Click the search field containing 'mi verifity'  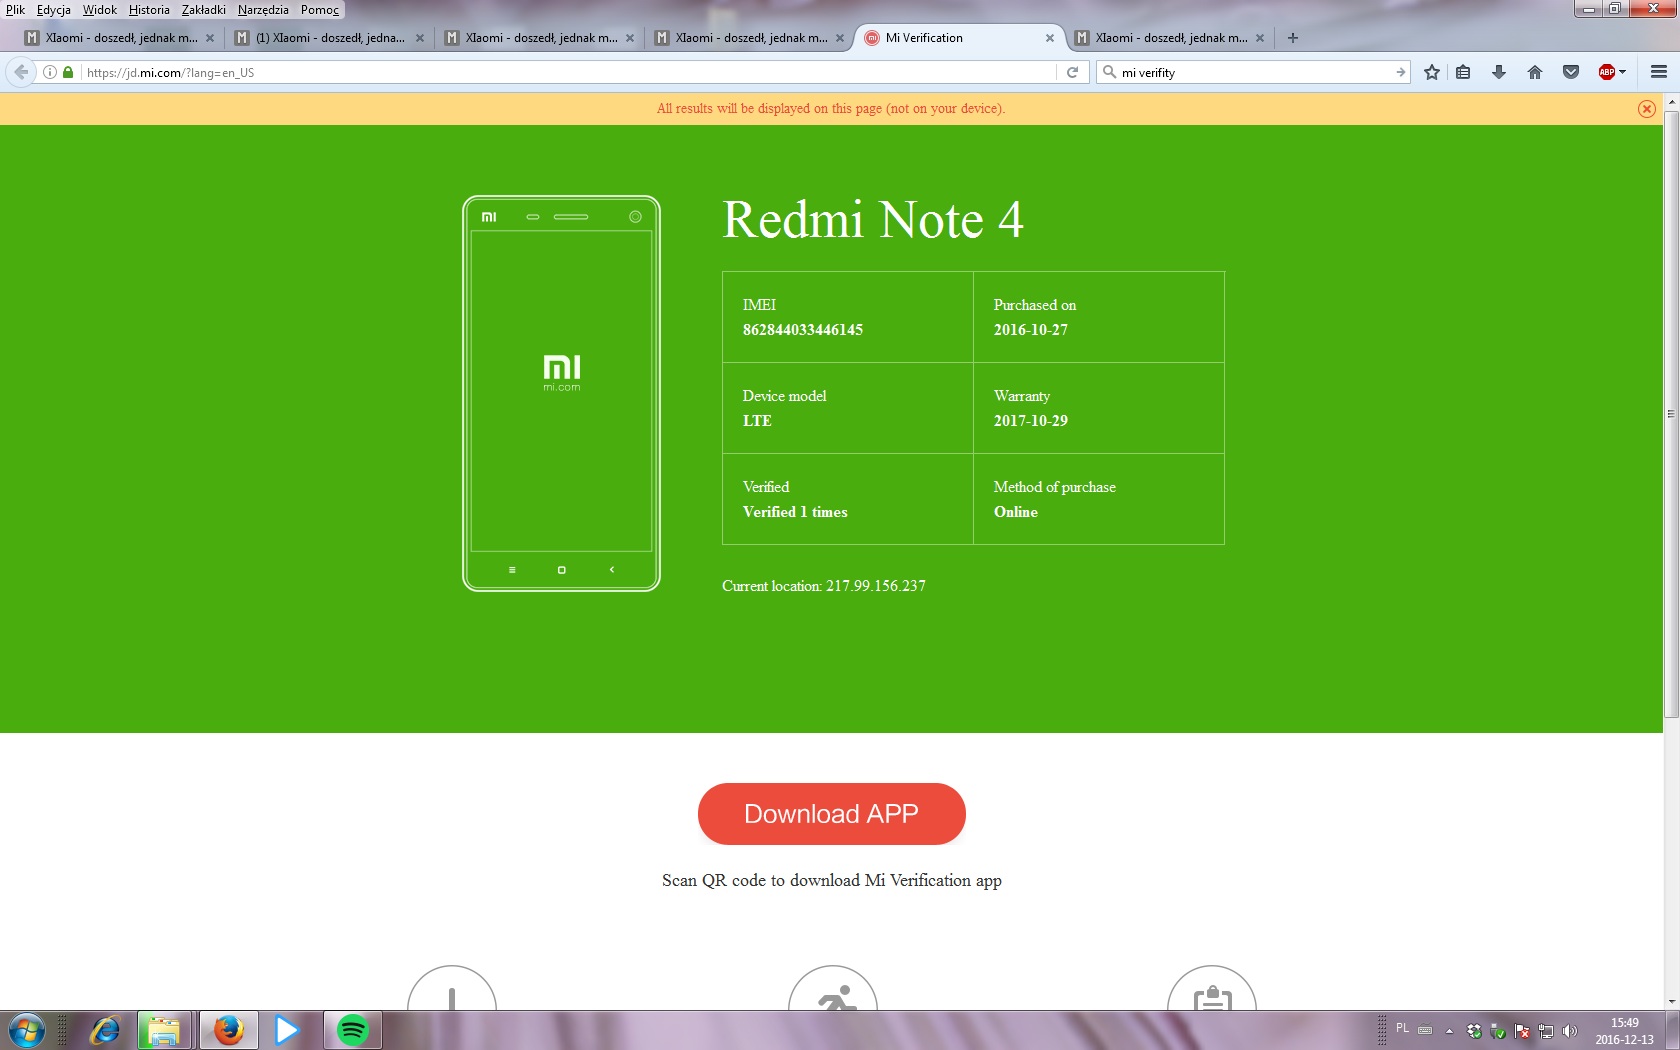pyautogui.click(x=1250, y=72)
